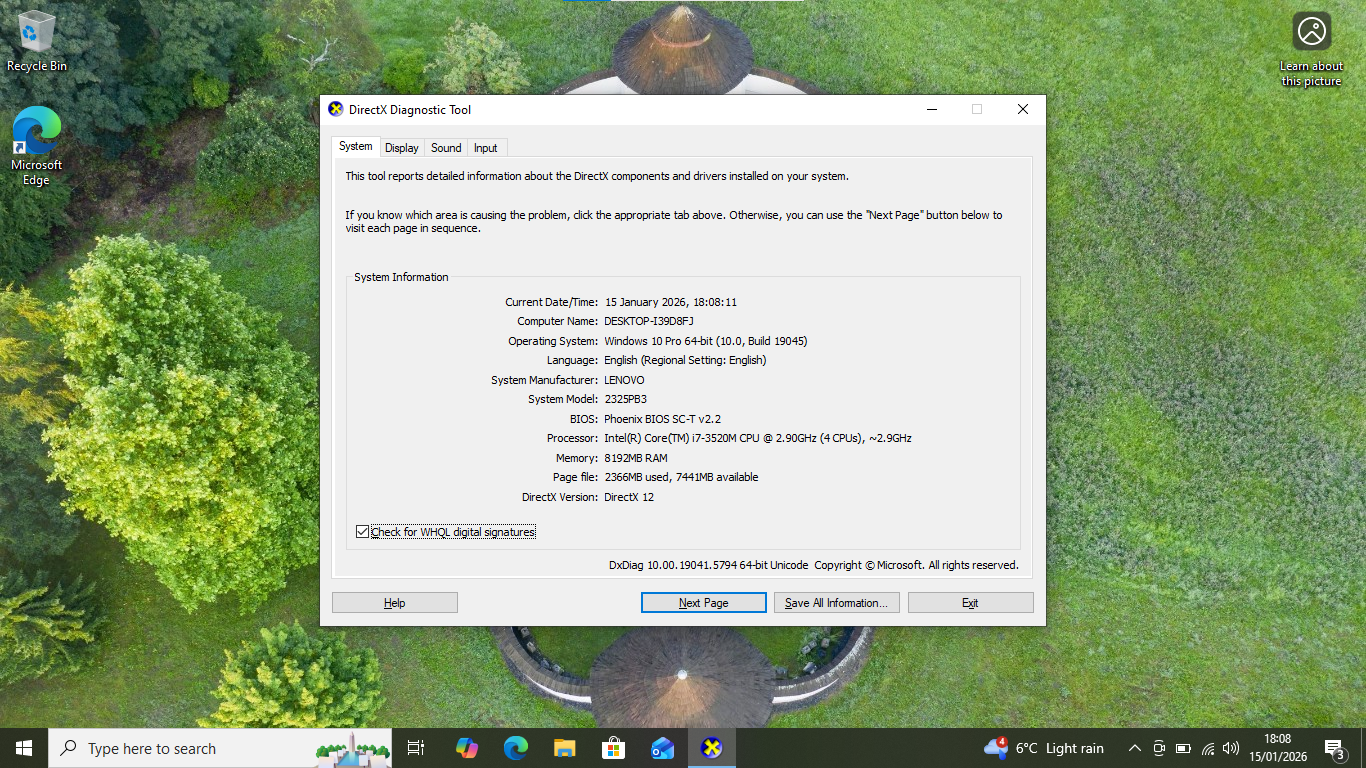Open Microsoft Store from the taskbar
Image resolution: width=1366 pixels, height=768 pixels.
pyautogui.click(x=613, y=748)
